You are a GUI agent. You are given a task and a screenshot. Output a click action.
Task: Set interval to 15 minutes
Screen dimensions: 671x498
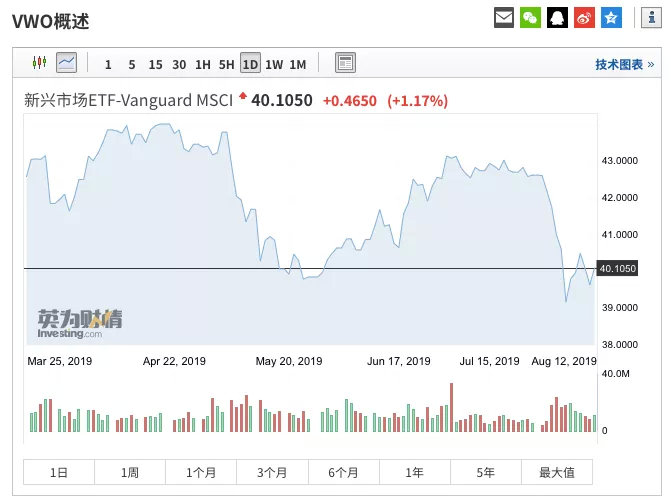click(x=155, y=64)
